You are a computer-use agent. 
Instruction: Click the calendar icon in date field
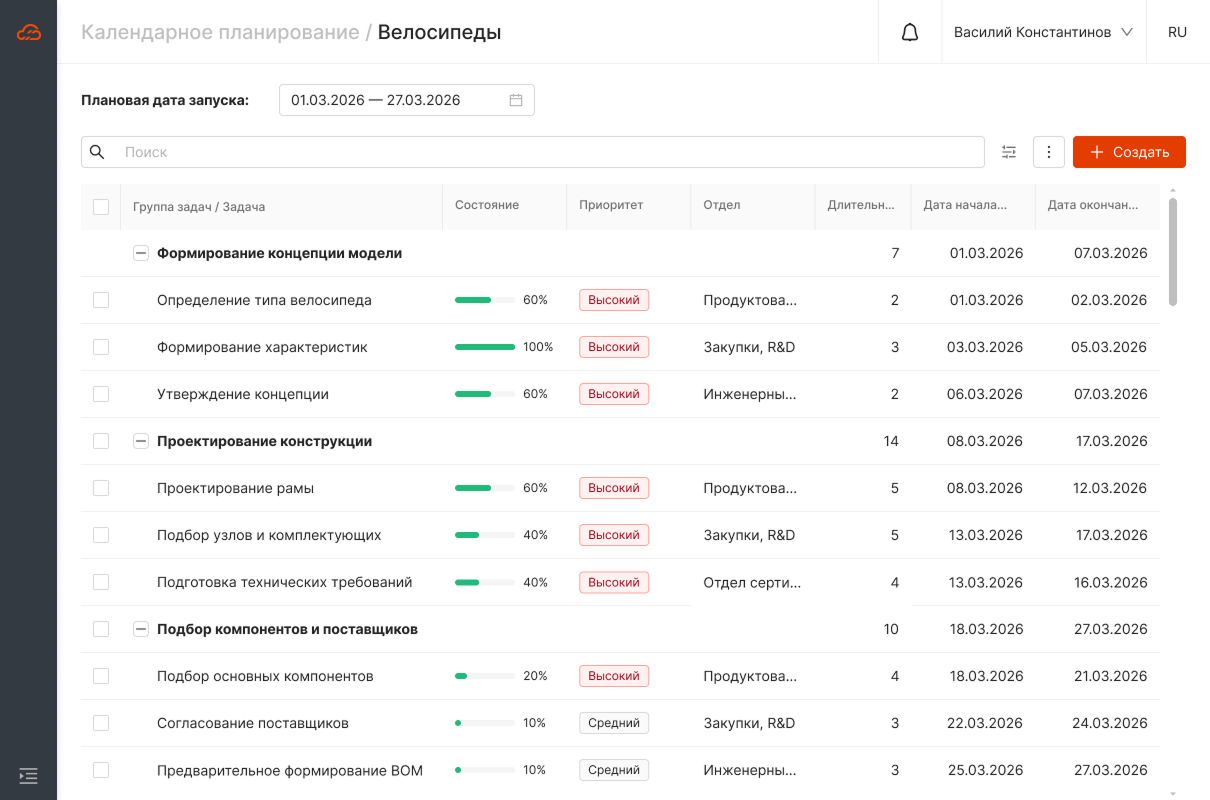(516, 100)
